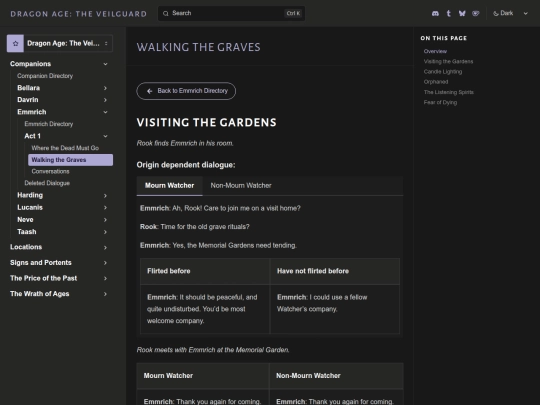Jump to Candle Lighting section
Screen dimensions: 540x405
coord(443,72)
